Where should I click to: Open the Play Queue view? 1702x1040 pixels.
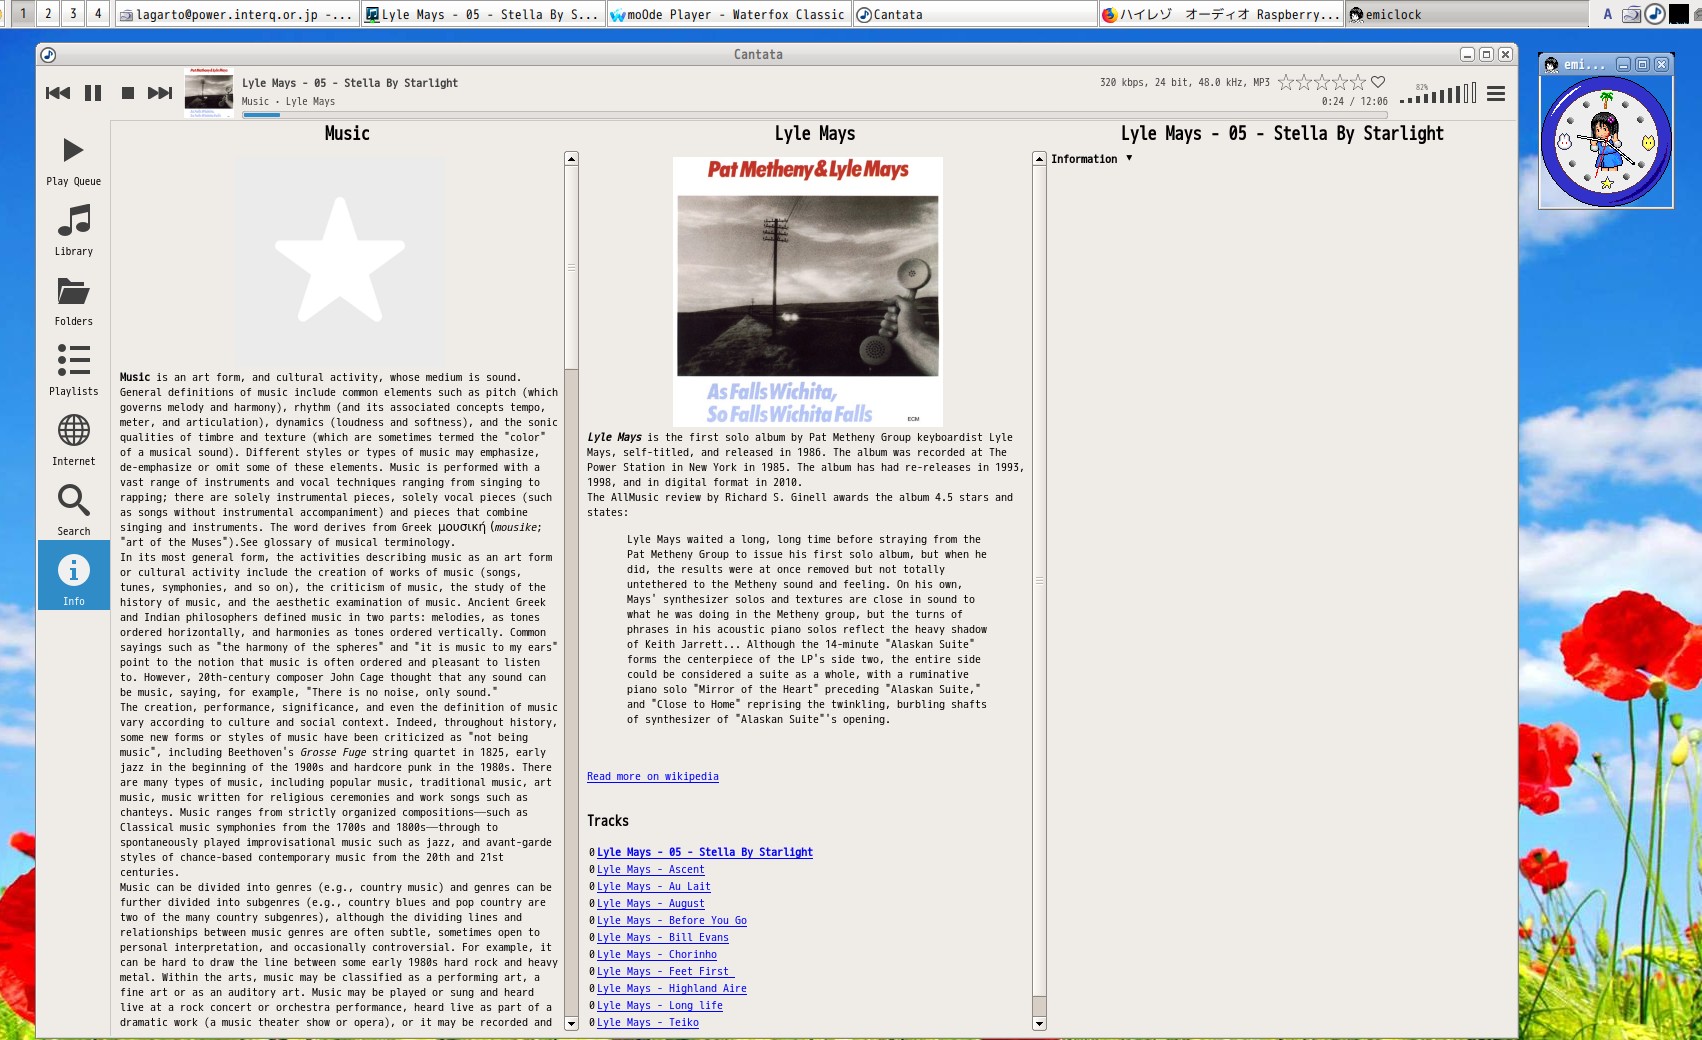click(73, 161)
